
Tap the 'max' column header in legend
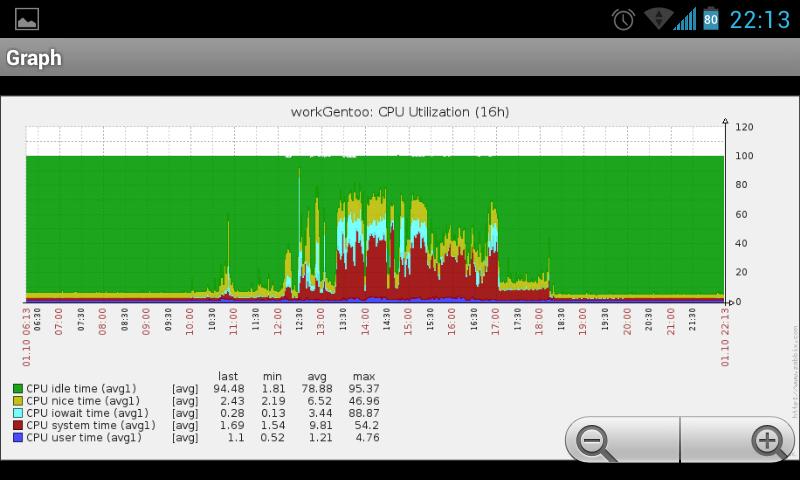(x=364, y=376)
